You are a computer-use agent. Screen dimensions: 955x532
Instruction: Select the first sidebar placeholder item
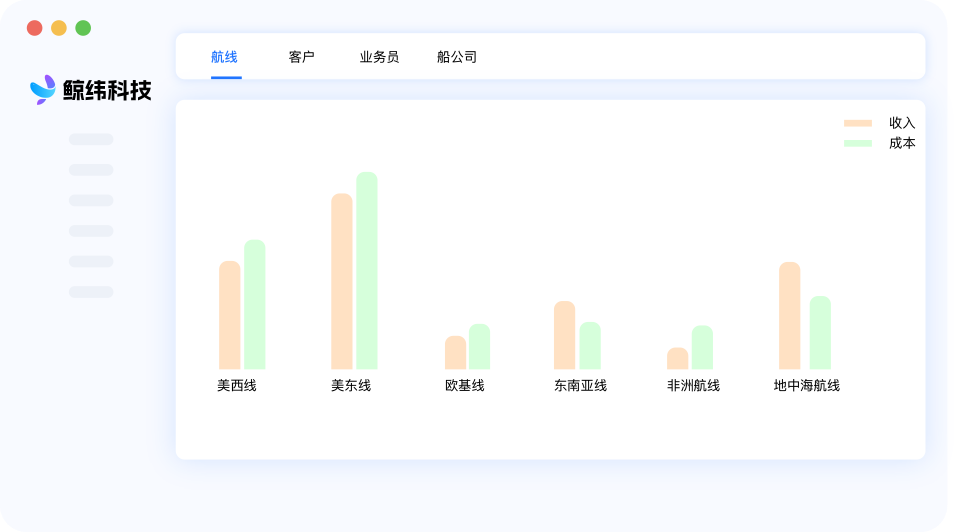[x=91, y=140]
